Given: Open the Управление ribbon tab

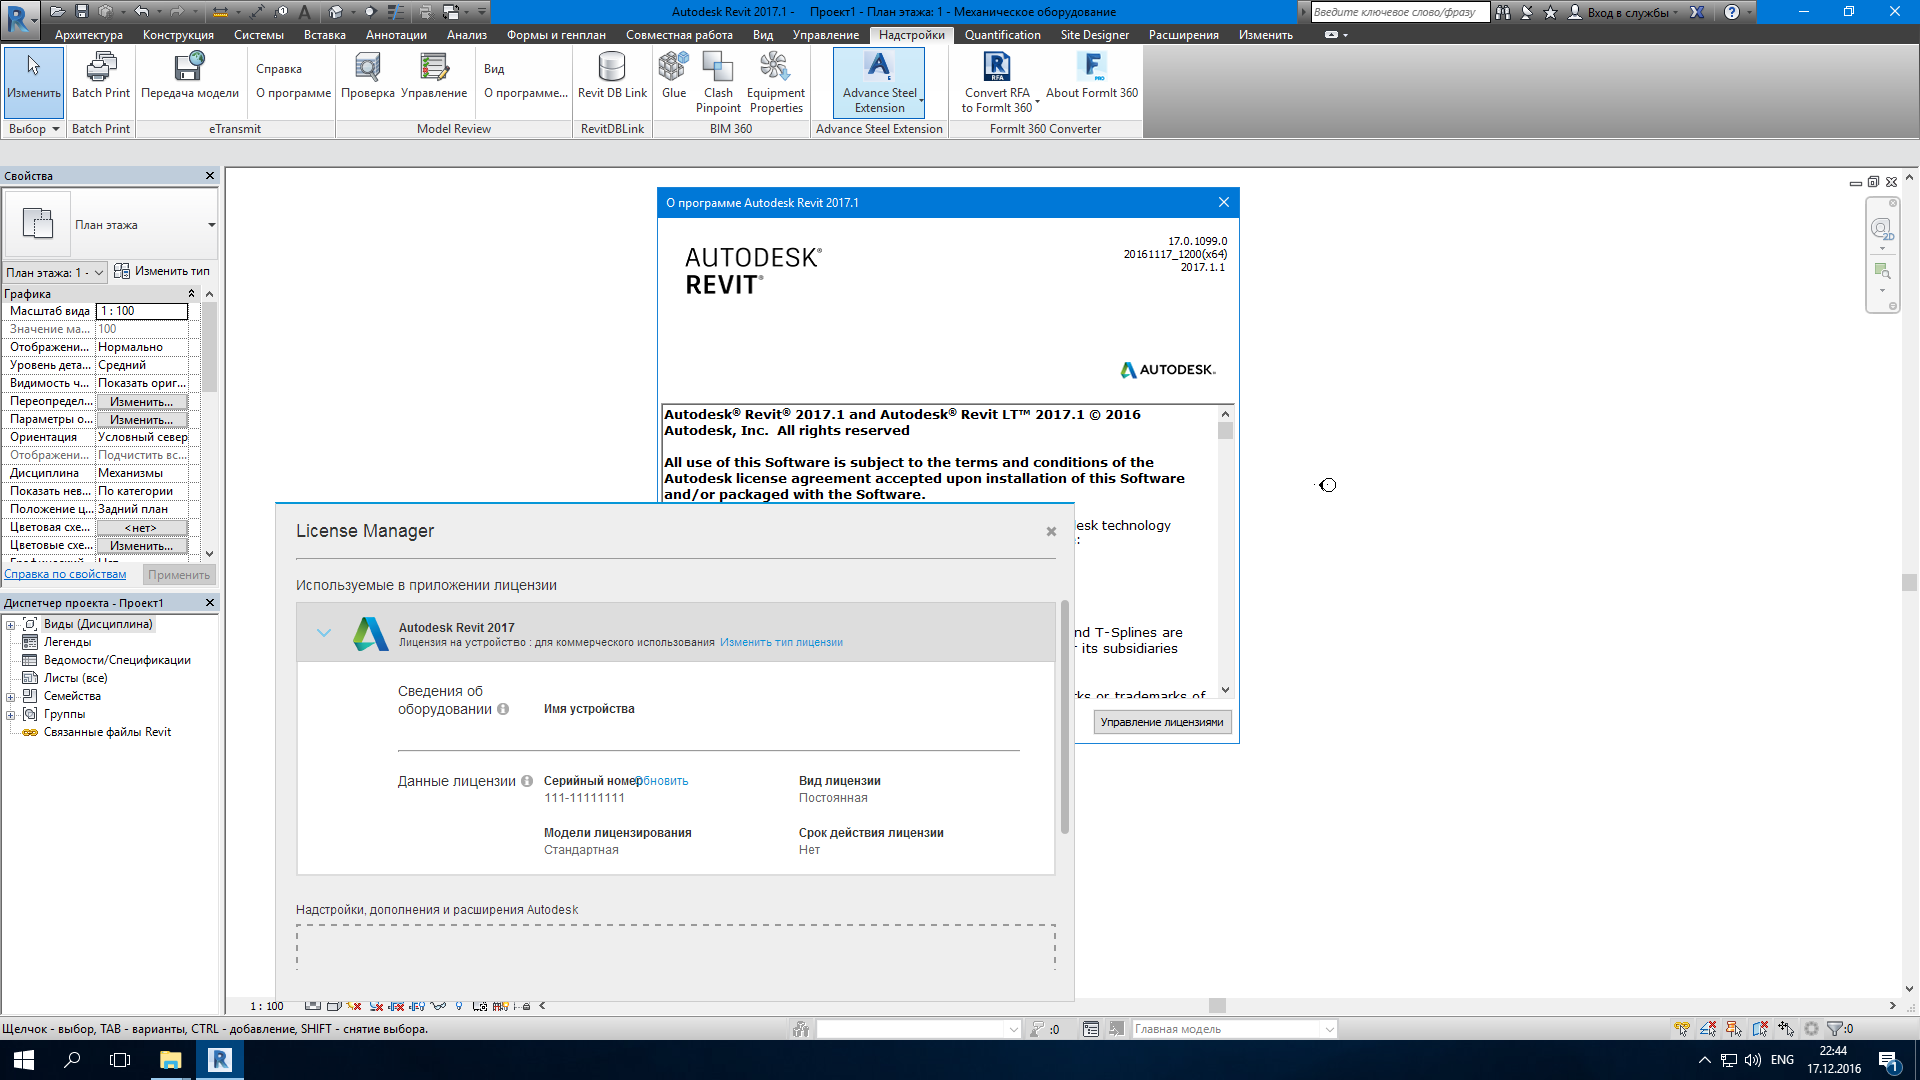Looking at the screenshot, I should 826,35.
